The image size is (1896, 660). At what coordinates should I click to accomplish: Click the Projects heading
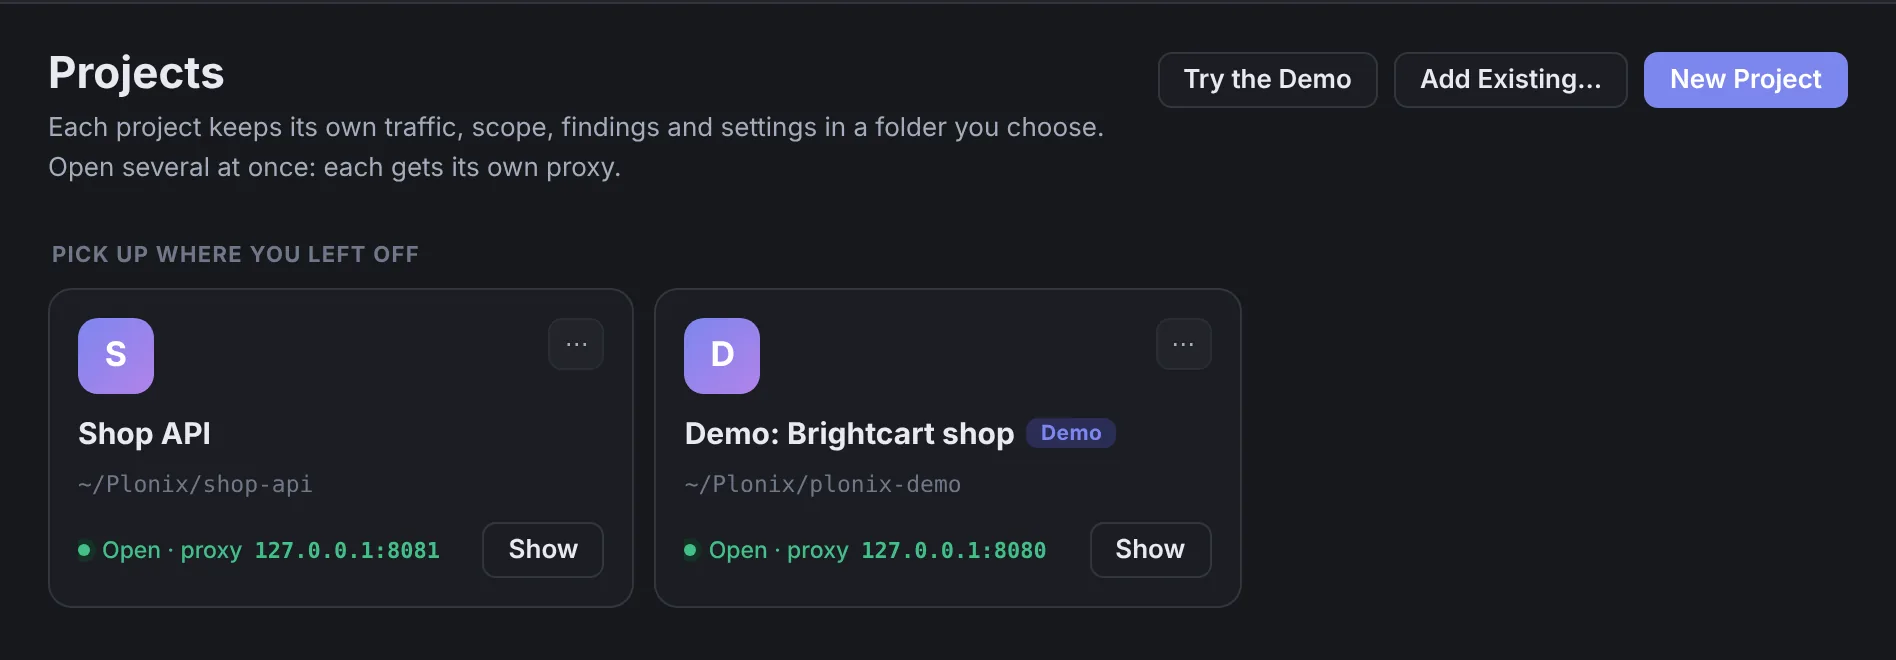136,73
